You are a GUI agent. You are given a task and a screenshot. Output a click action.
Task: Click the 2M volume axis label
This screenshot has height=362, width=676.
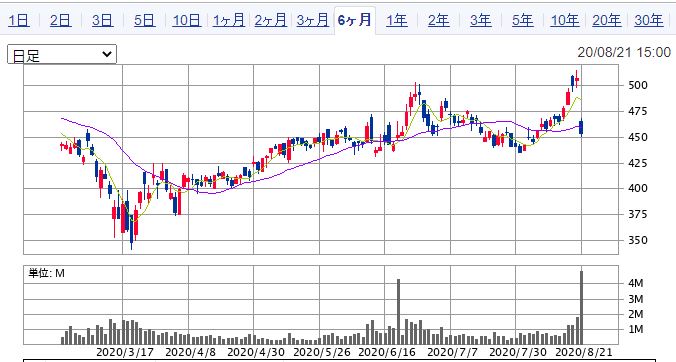(x=635, y=314)
